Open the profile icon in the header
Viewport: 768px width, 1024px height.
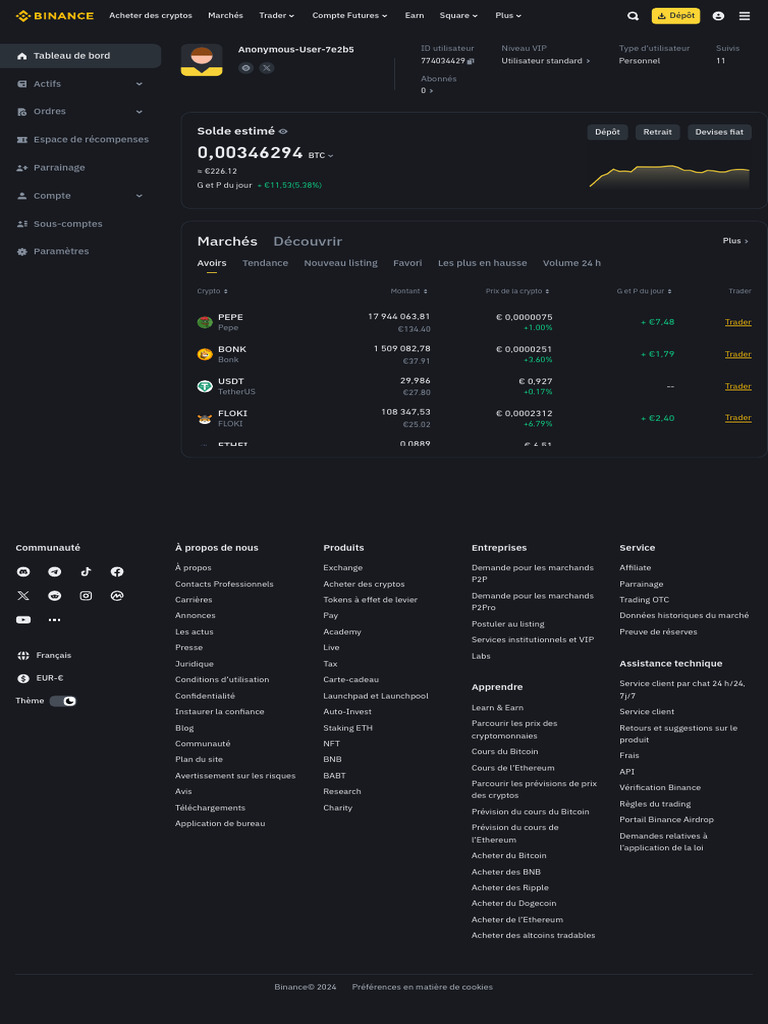click(x=718, y=16)
